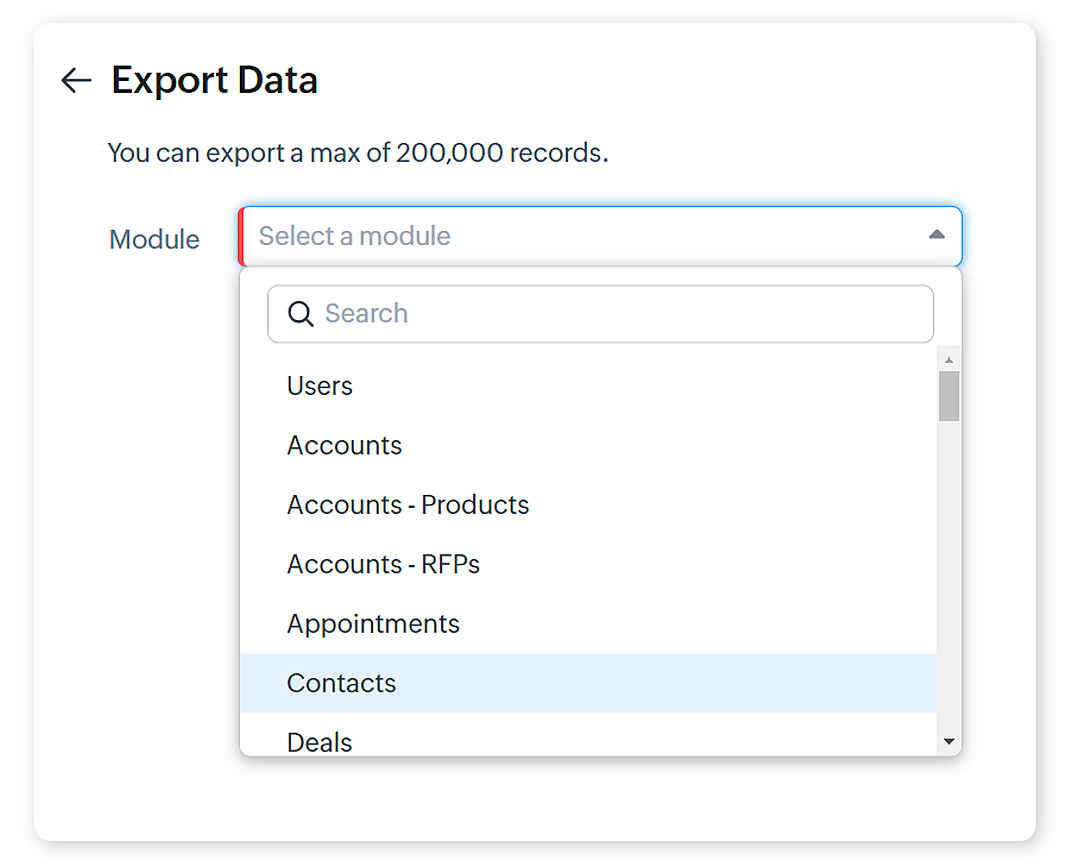Collapse the module dropdown using its caret
Viewport: 1071px width, 865px height.
tap(936, 235)
